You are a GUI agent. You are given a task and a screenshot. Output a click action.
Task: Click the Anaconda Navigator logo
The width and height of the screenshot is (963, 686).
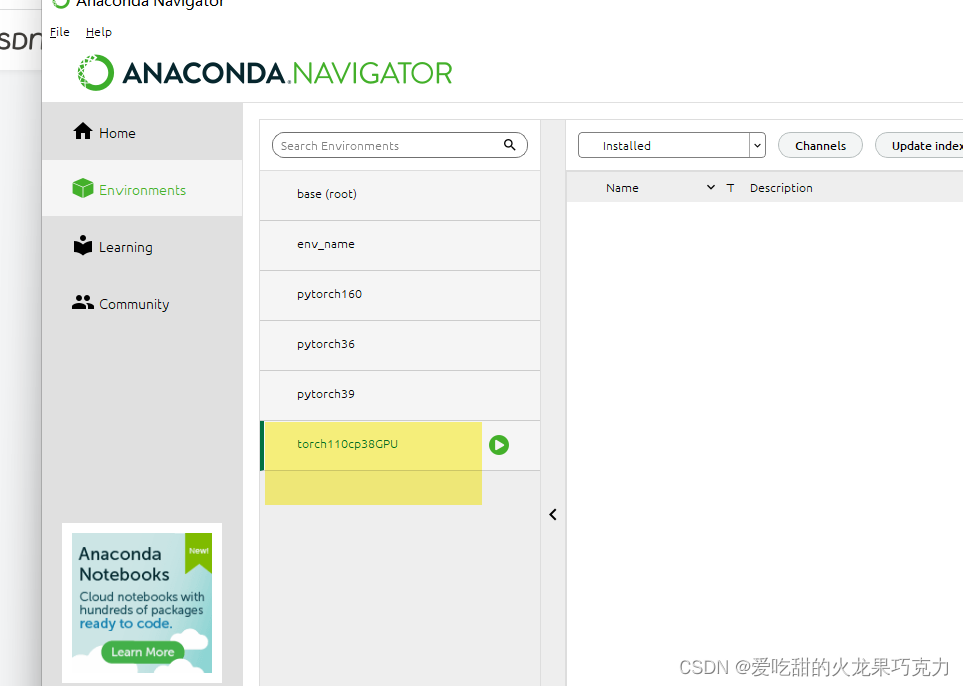click(265, 73)
